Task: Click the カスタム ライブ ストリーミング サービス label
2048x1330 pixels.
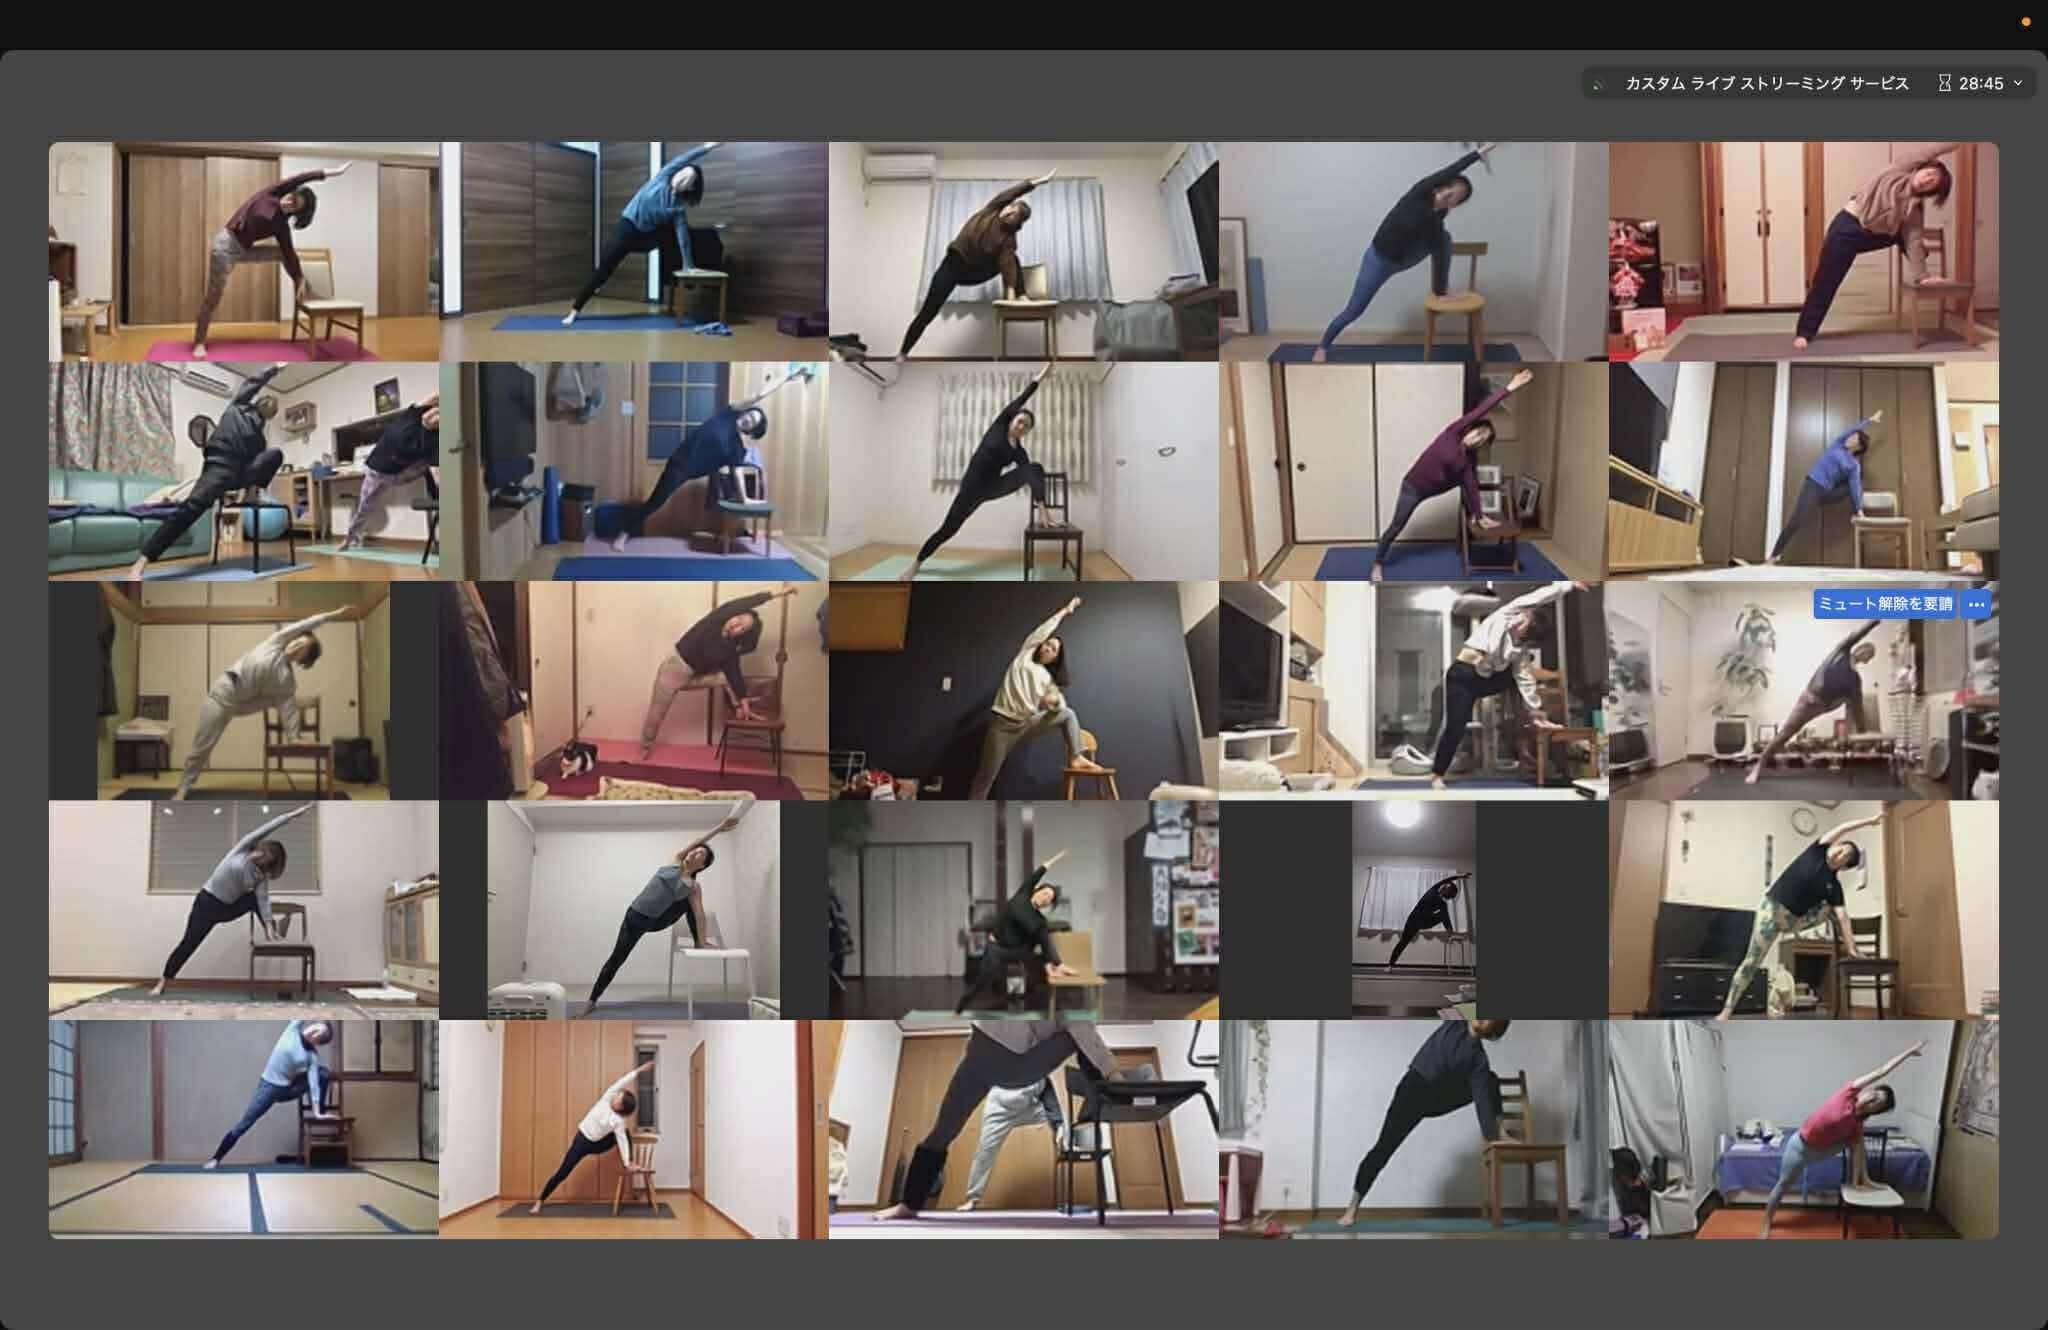Action: pos(1766,83)
